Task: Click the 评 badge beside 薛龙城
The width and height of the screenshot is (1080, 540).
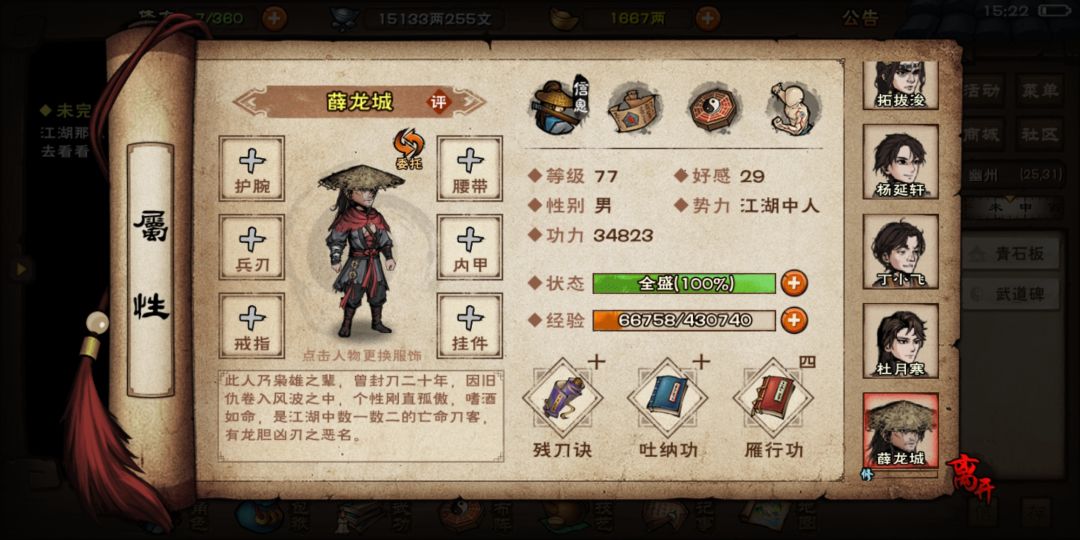Action: coord(438,103)
